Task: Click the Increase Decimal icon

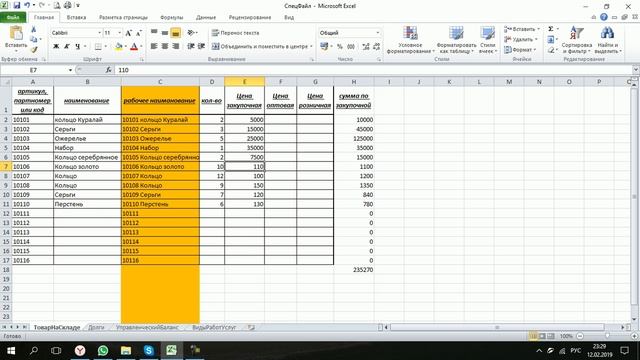Action: coord(366,47)
